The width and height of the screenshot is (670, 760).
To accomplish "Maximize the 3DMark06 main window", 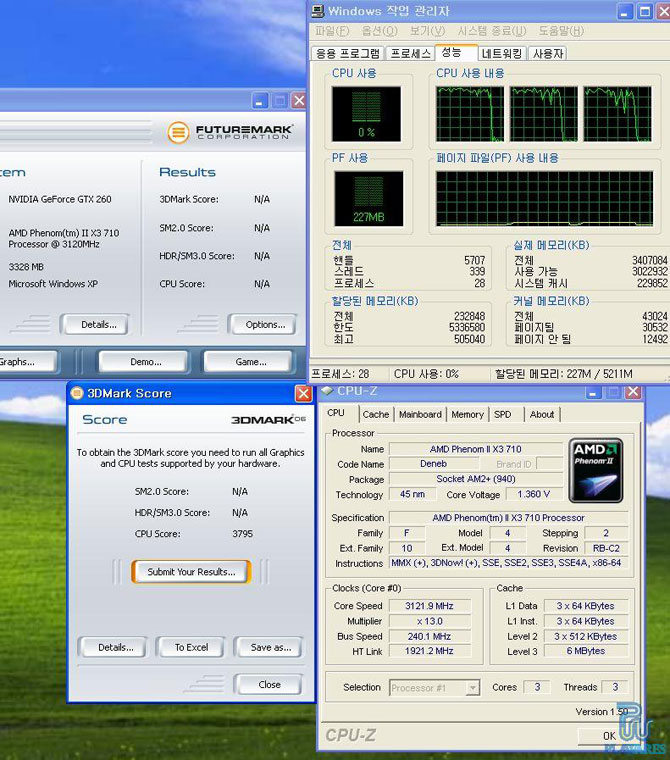I will (280, 101).
